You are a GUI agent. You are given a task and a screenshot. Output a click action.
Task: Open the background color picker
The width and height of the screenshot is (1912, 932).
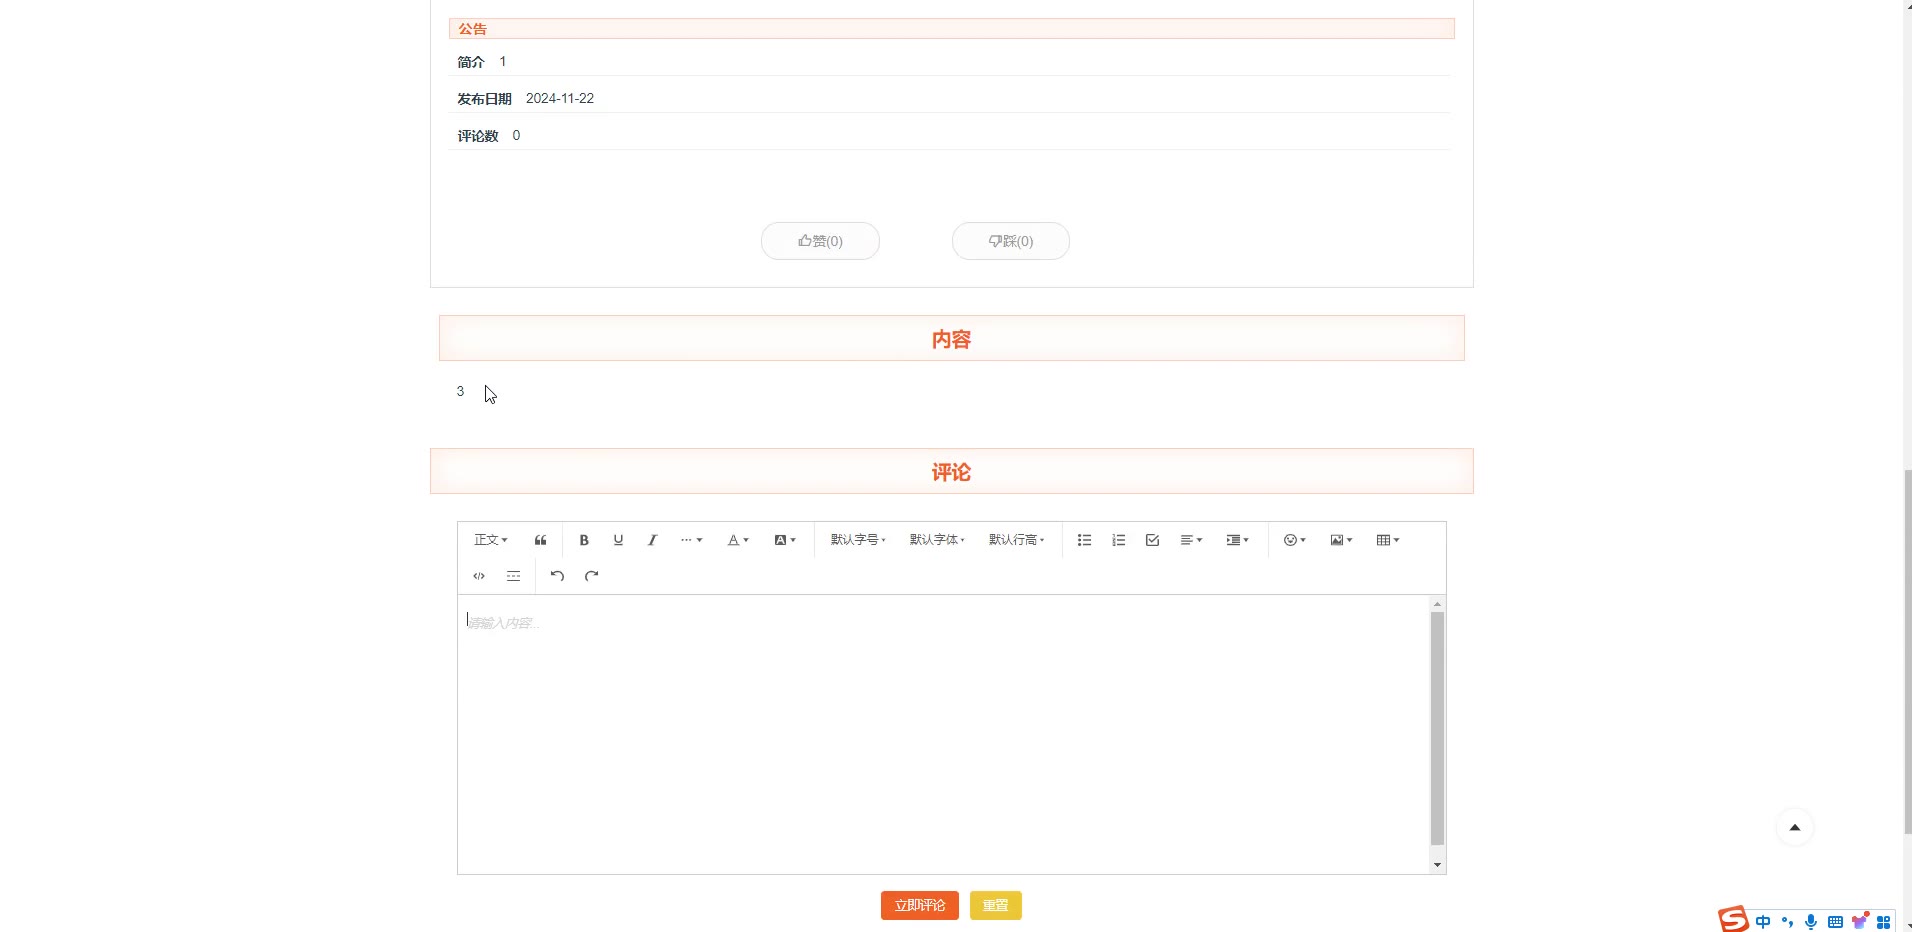tap(785, 540)
